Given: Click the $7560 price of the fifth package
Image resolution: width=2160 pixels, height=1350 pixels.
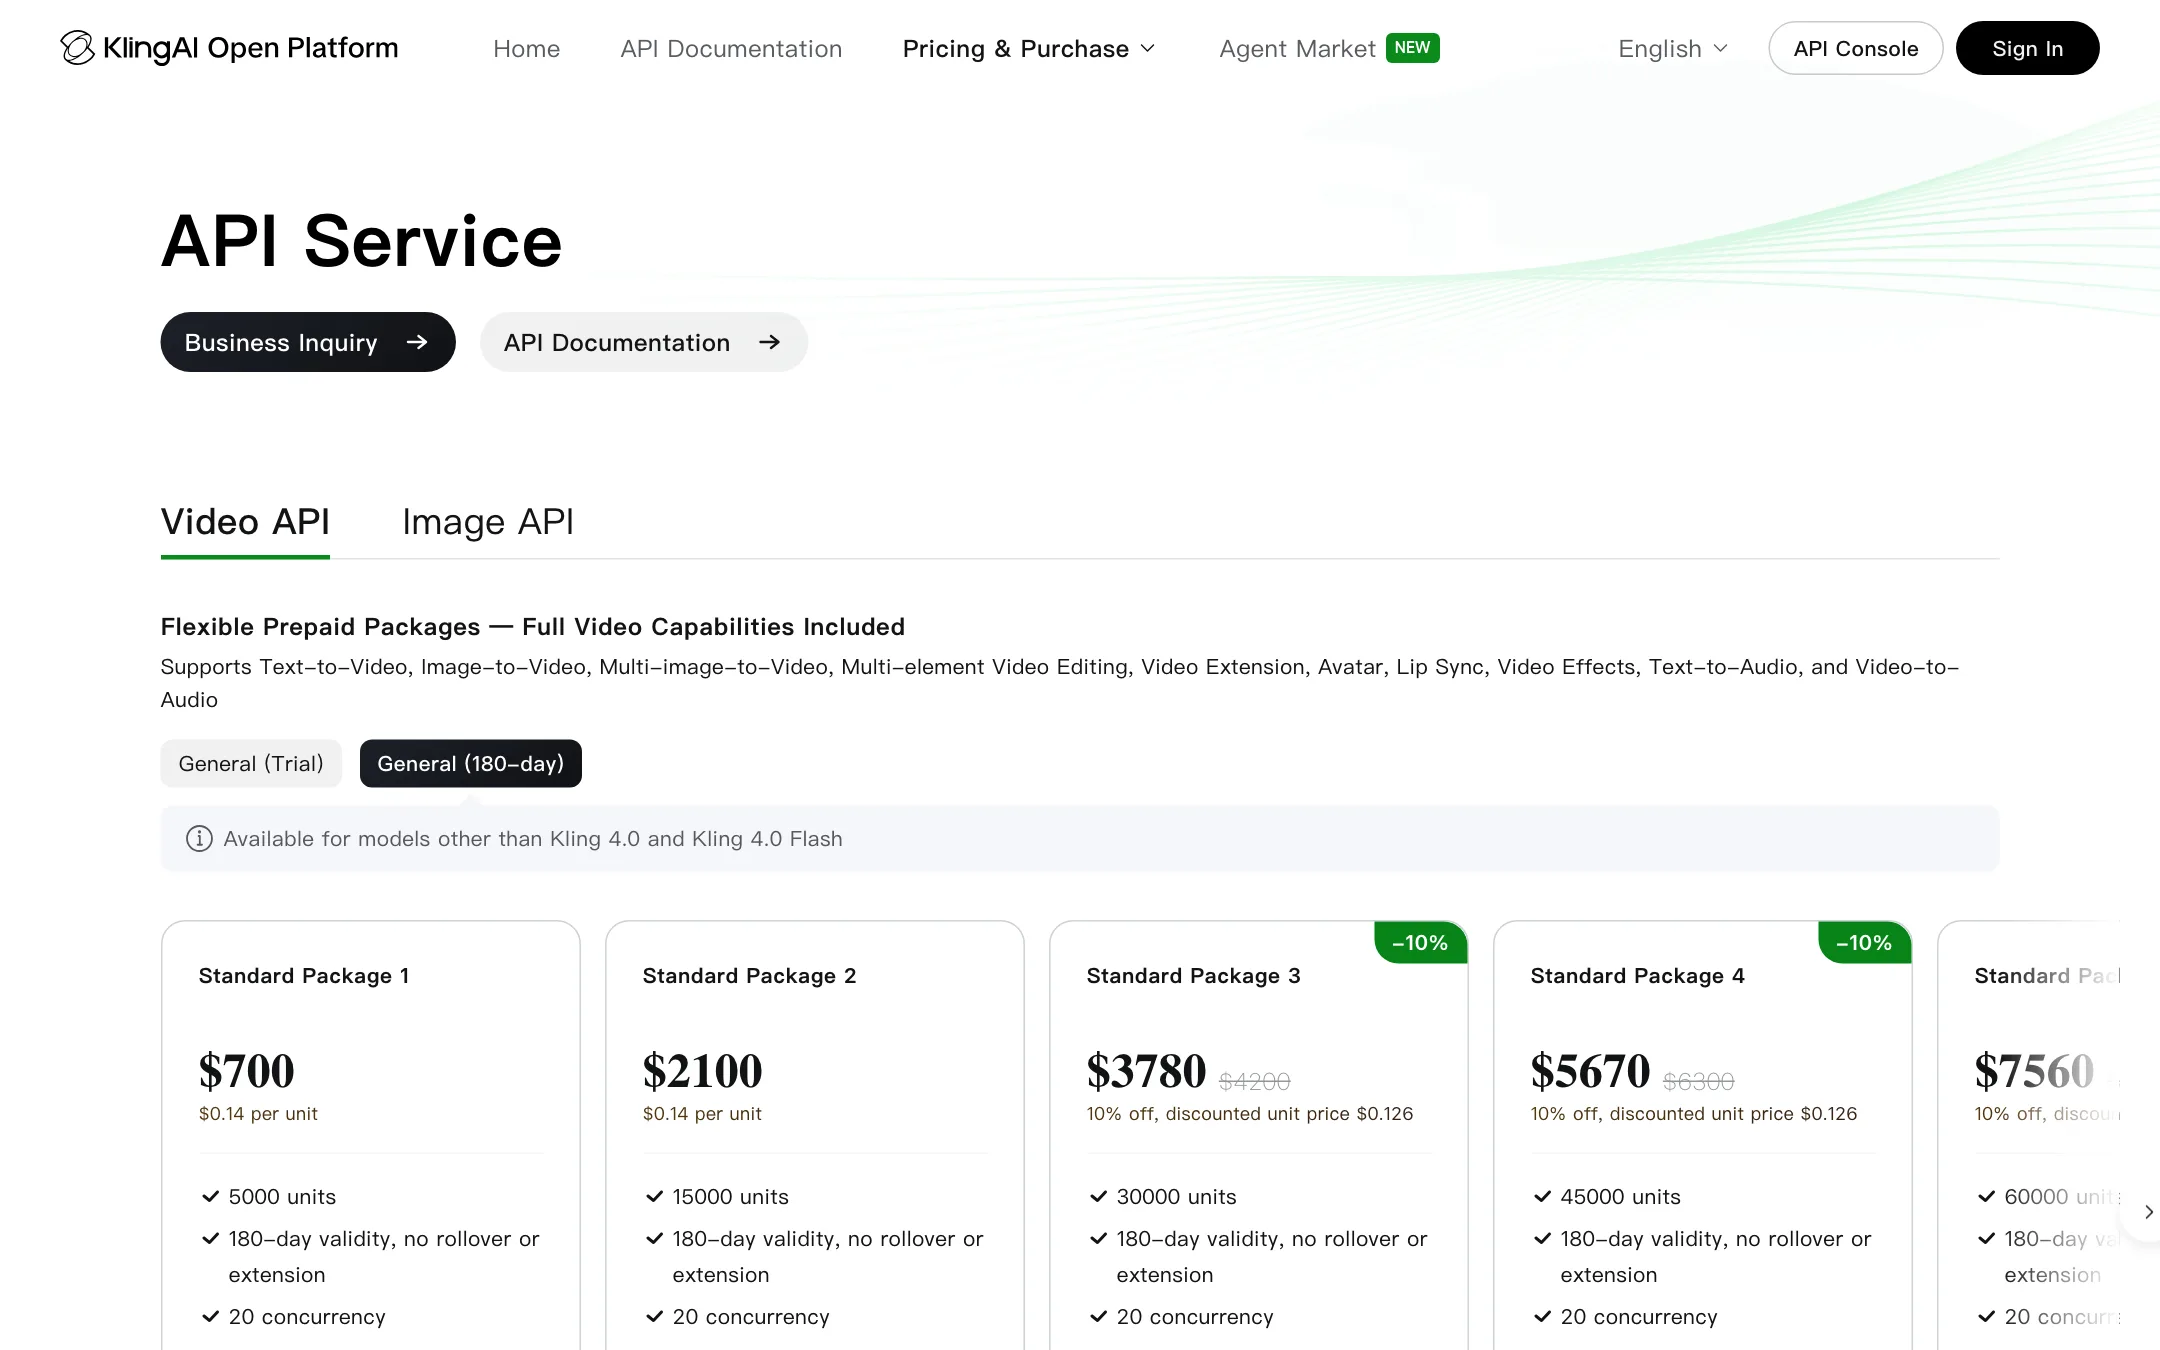Looking at the screenshot, I should [2034, 1071].
